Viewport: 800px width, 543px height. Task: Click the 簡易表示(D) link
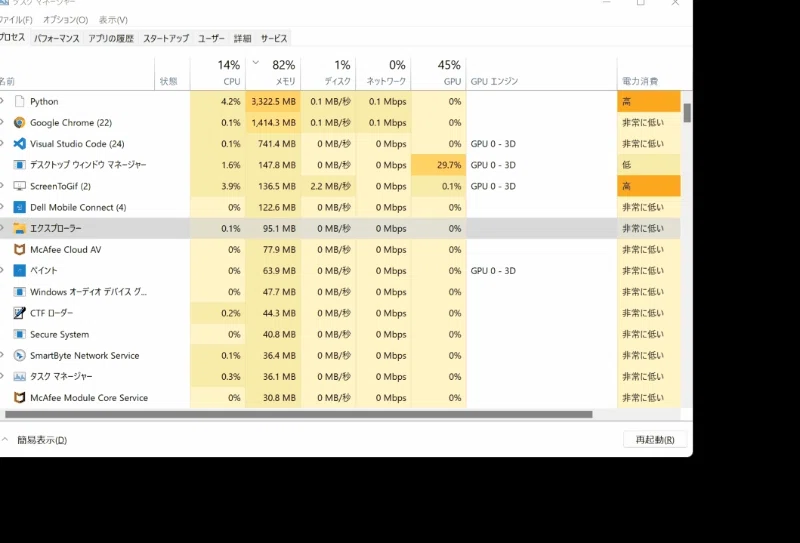[42, 440]
